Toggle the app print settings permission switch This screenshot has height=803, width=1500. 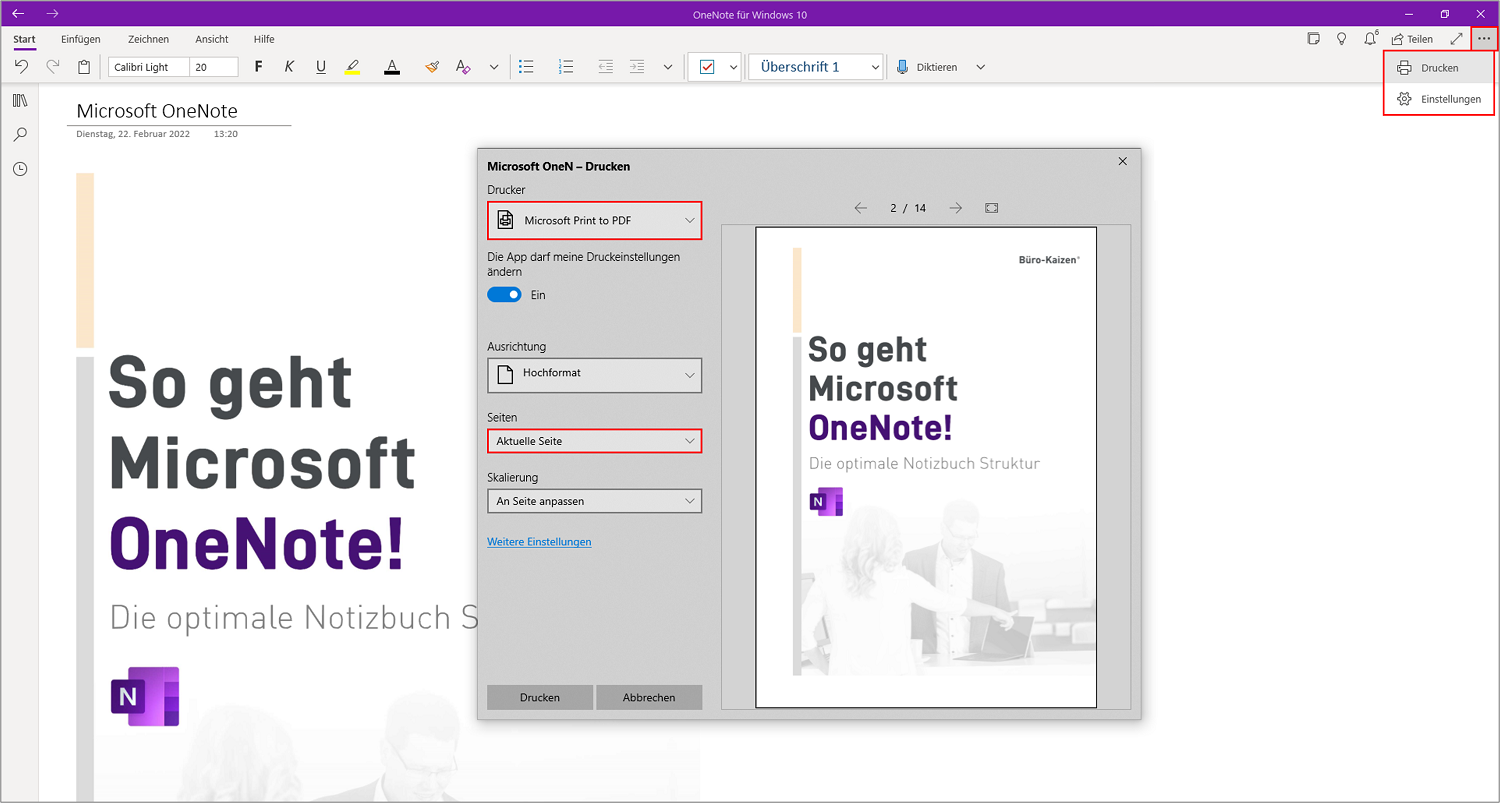click(504, 295)
